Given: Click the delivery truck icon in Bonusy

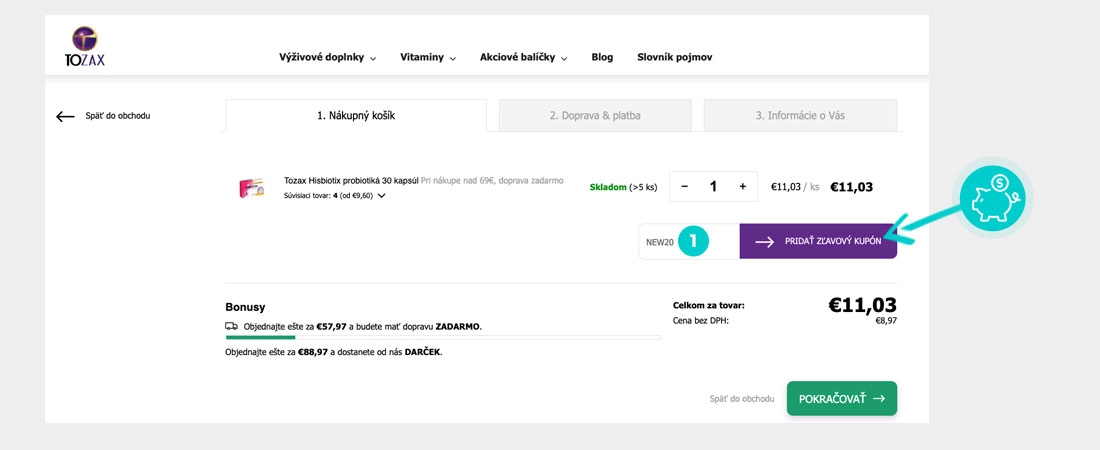Looking at the screenshot, I should coord(232,326).
